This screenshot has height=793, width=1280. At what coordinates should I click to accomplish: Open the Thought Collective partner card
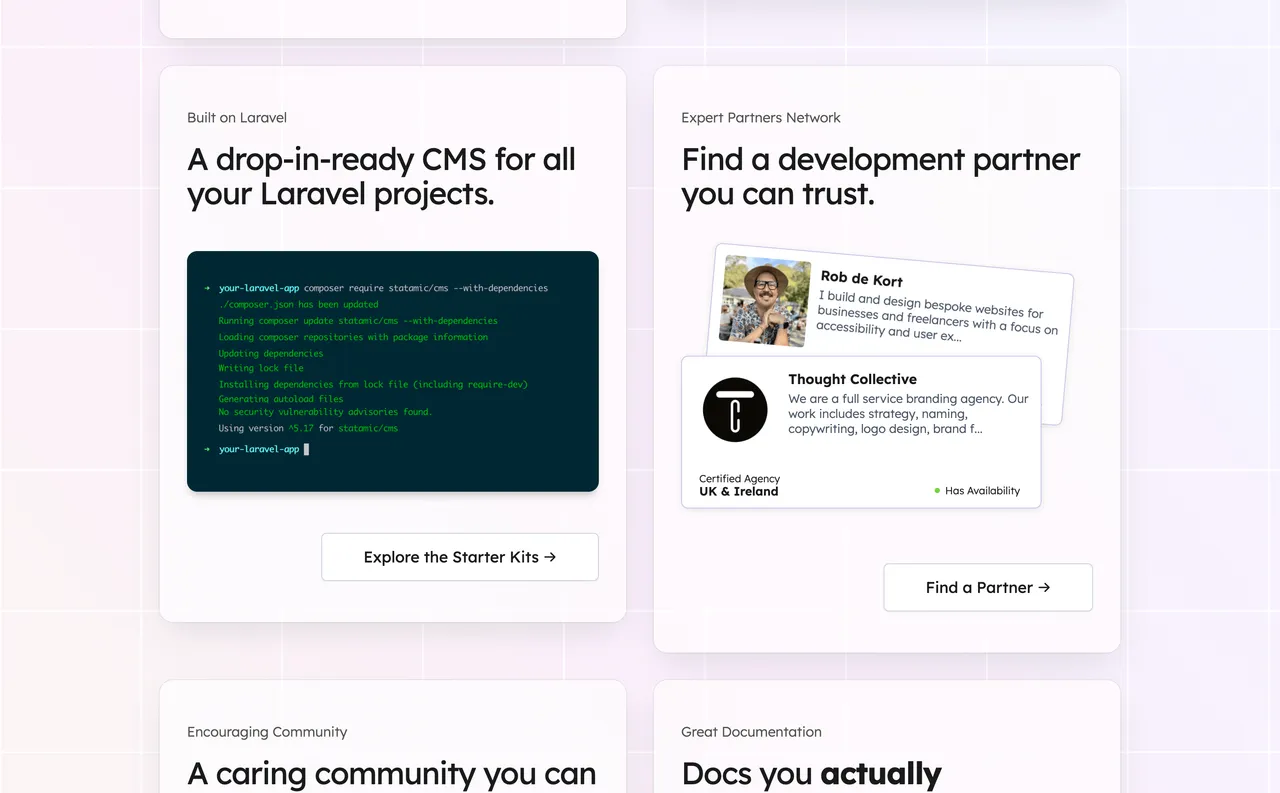coord(861,430)
